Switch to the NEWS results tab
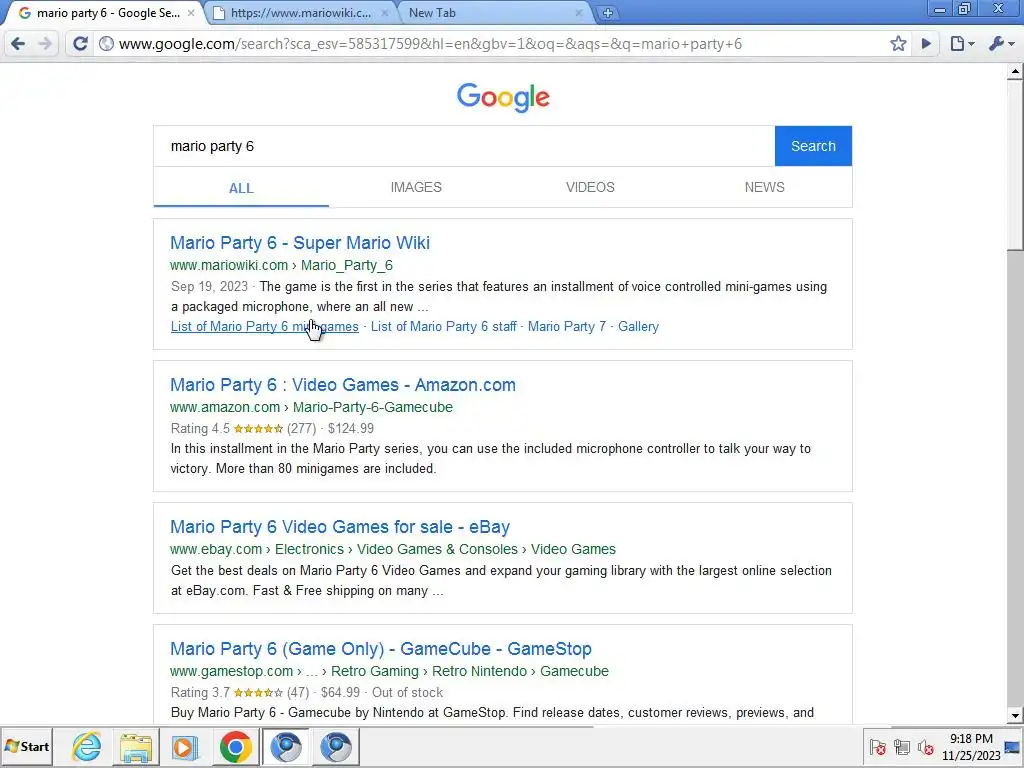The height and width of the screenshot is (768, 1024). coord(765,187)
